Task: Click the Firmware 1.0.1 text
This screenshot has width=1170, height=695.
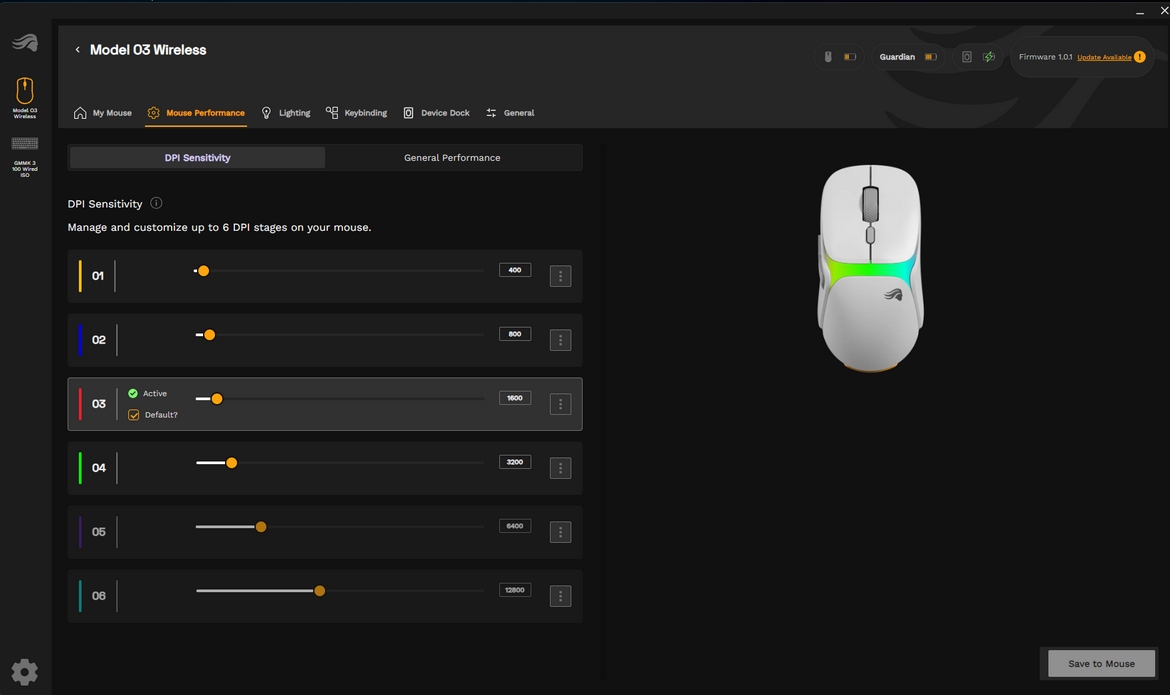Action: (1045, 57)
